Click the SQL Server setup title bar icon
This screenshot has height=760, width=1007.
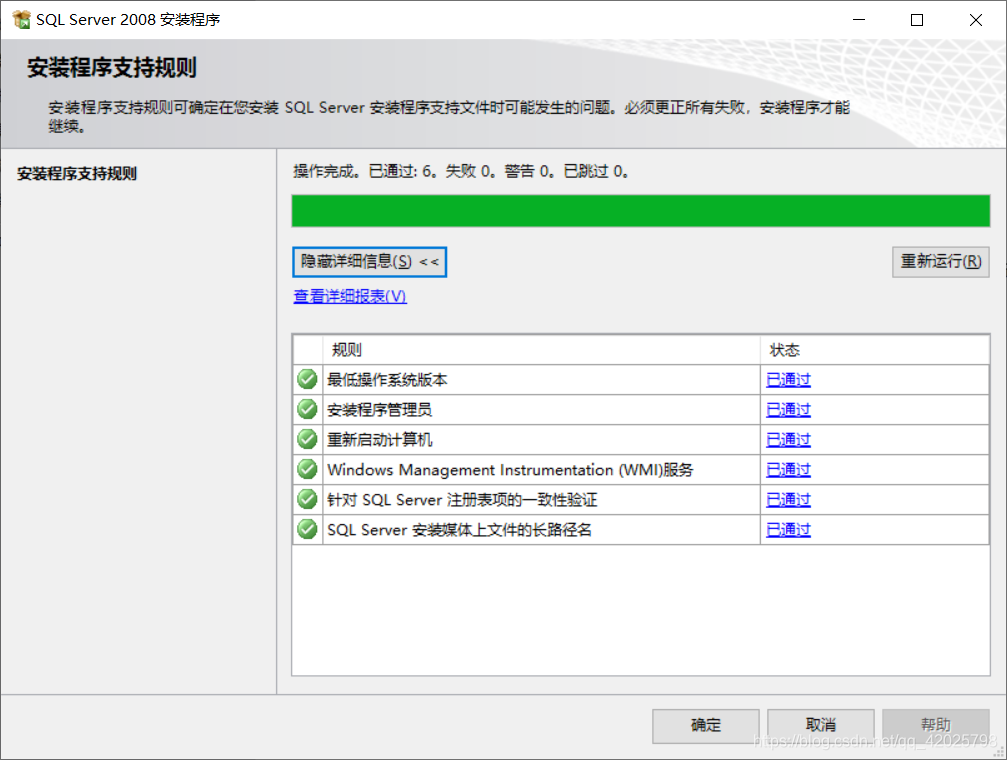pos(21,19)
